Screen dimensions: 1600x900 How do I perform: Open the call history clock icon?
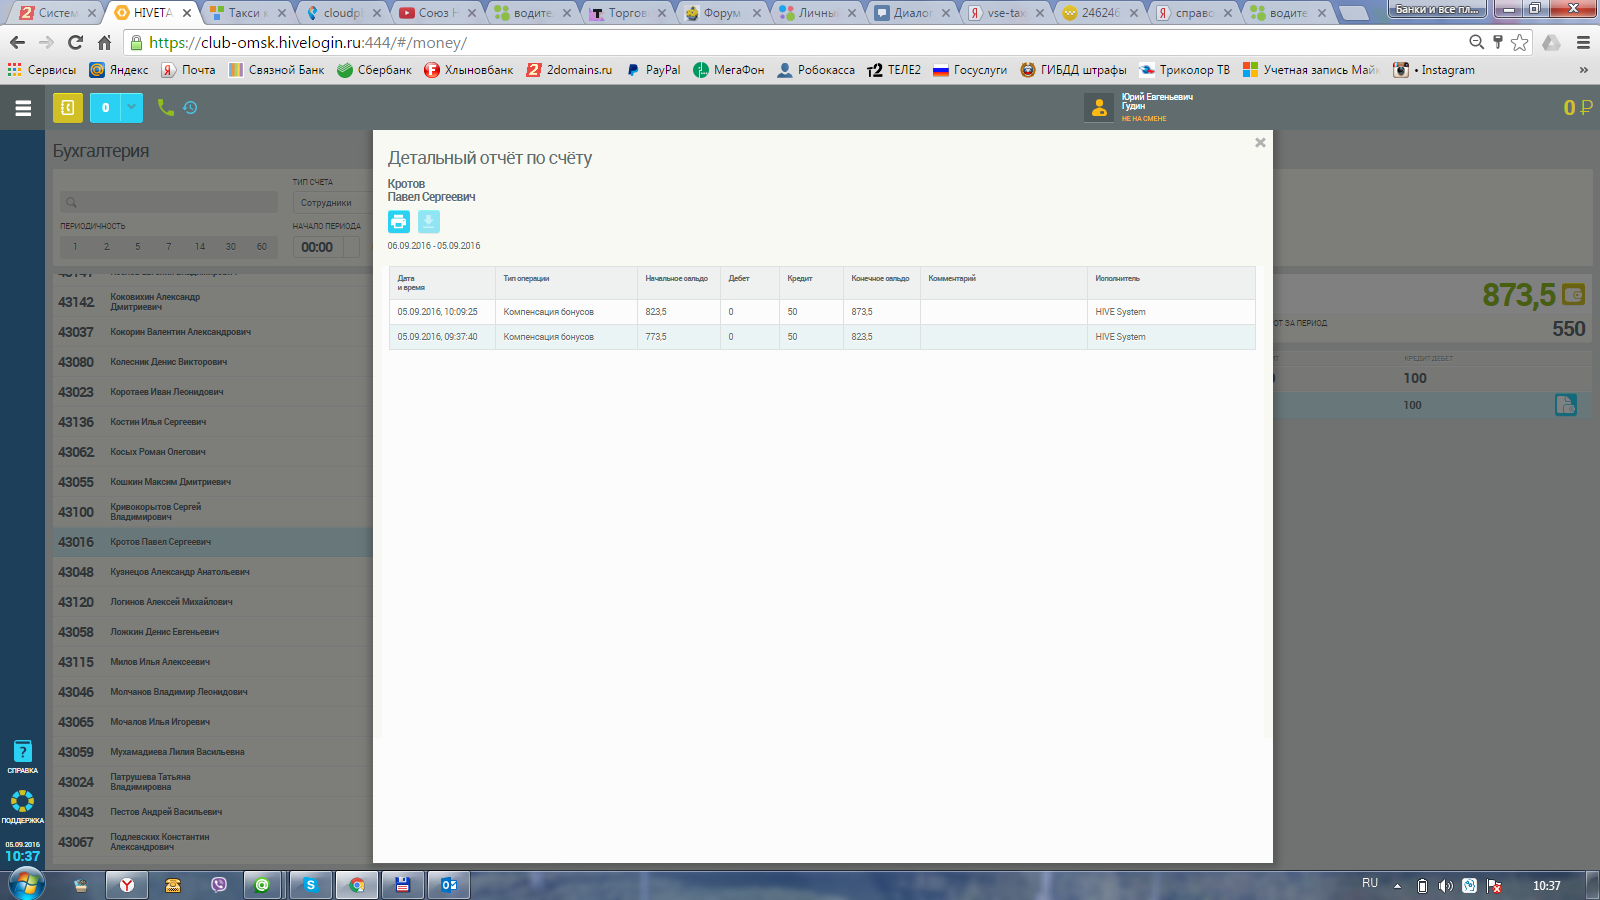coord(190,108)
